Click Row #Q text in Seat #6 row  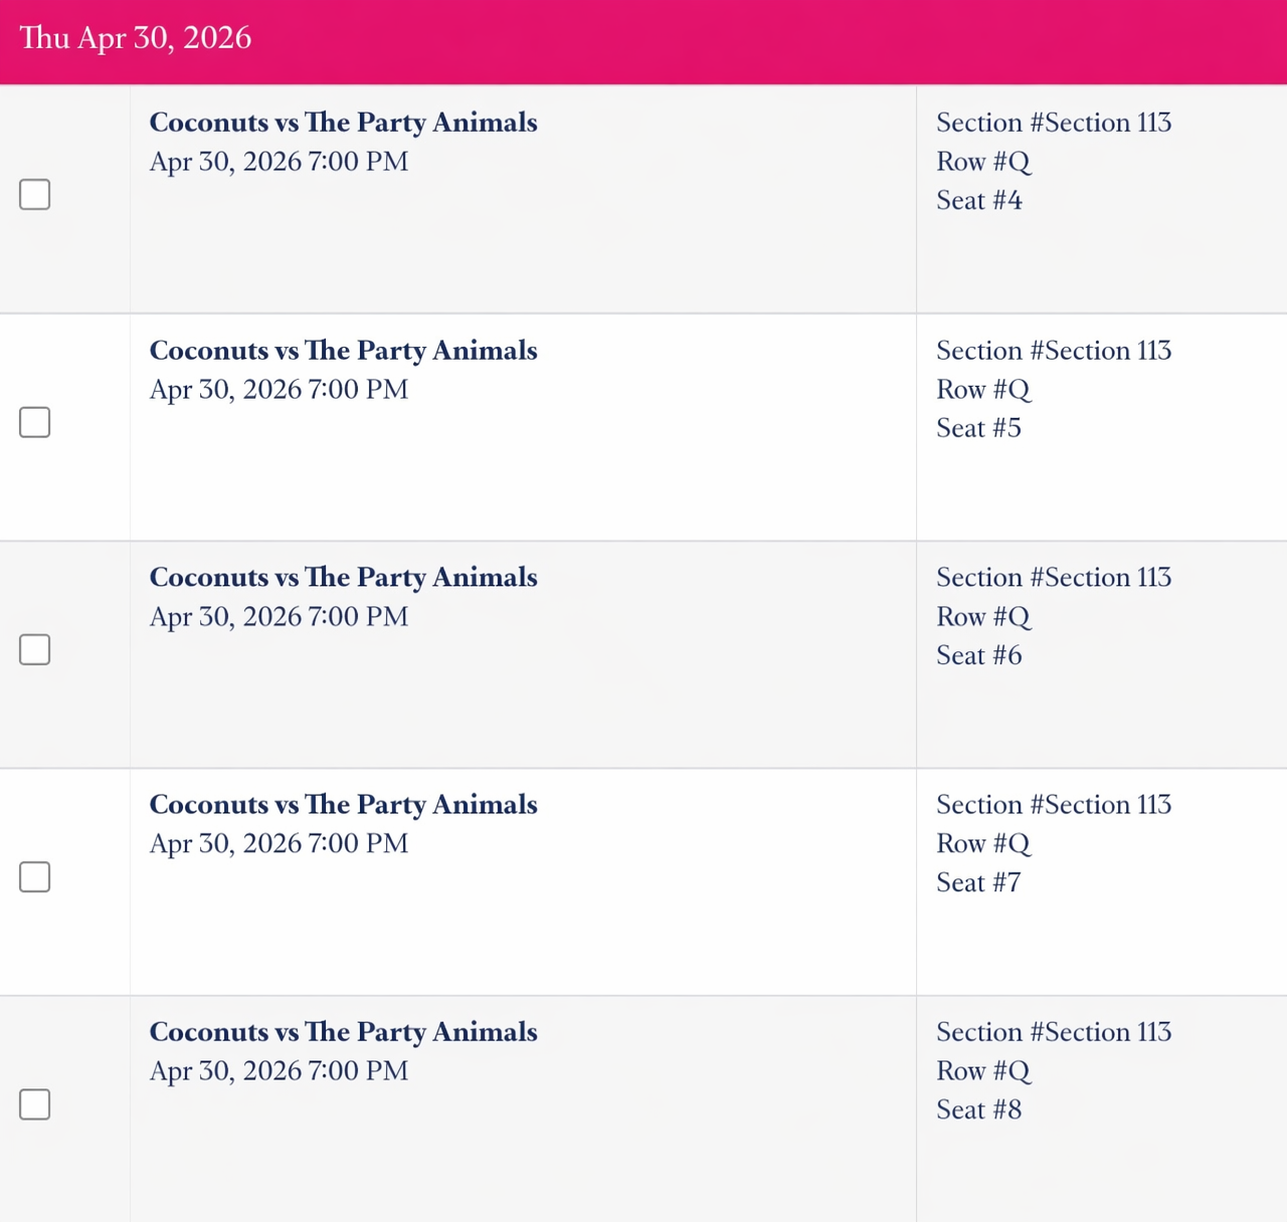click(983, 616)
